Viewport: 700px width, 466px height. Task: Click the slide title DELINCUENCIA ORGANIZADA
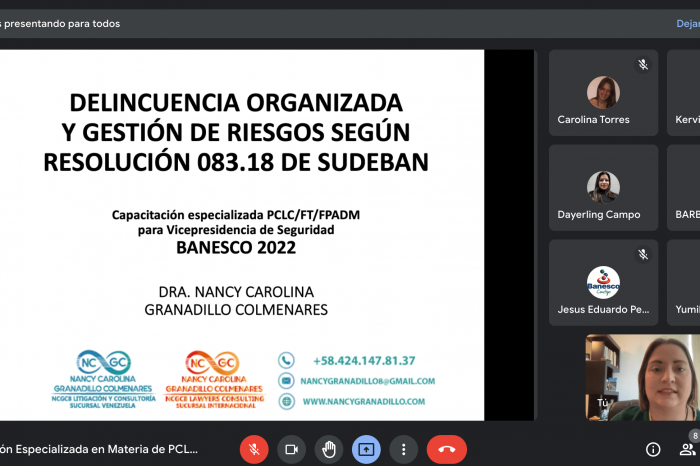point(236,103)
